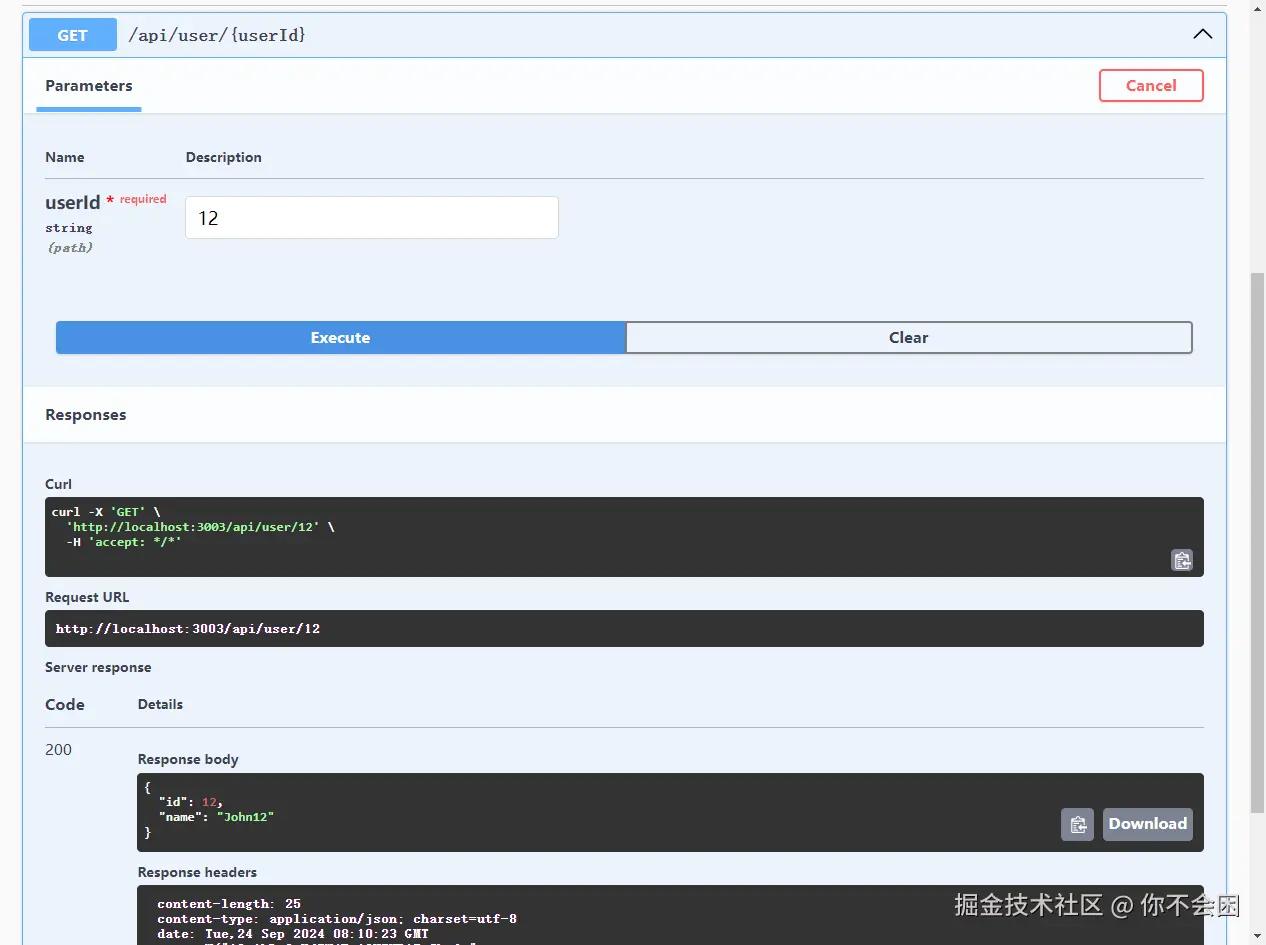Copy the response body to clipboard
This screenshot has height=945, width=1266.
[x=1077, y=824]
